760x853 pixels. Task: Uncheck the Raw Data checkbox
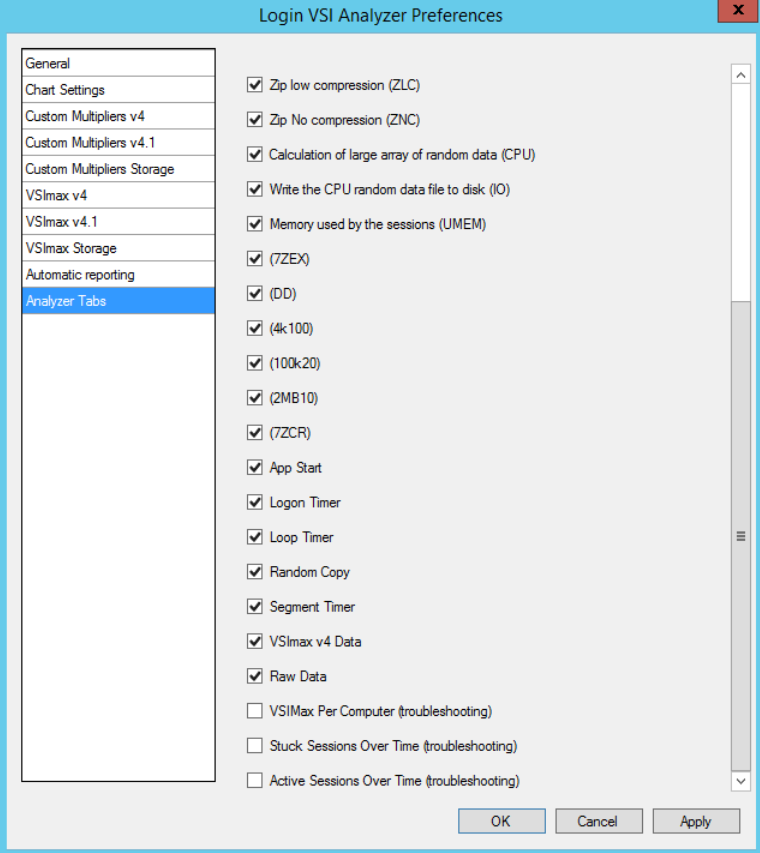255,676
